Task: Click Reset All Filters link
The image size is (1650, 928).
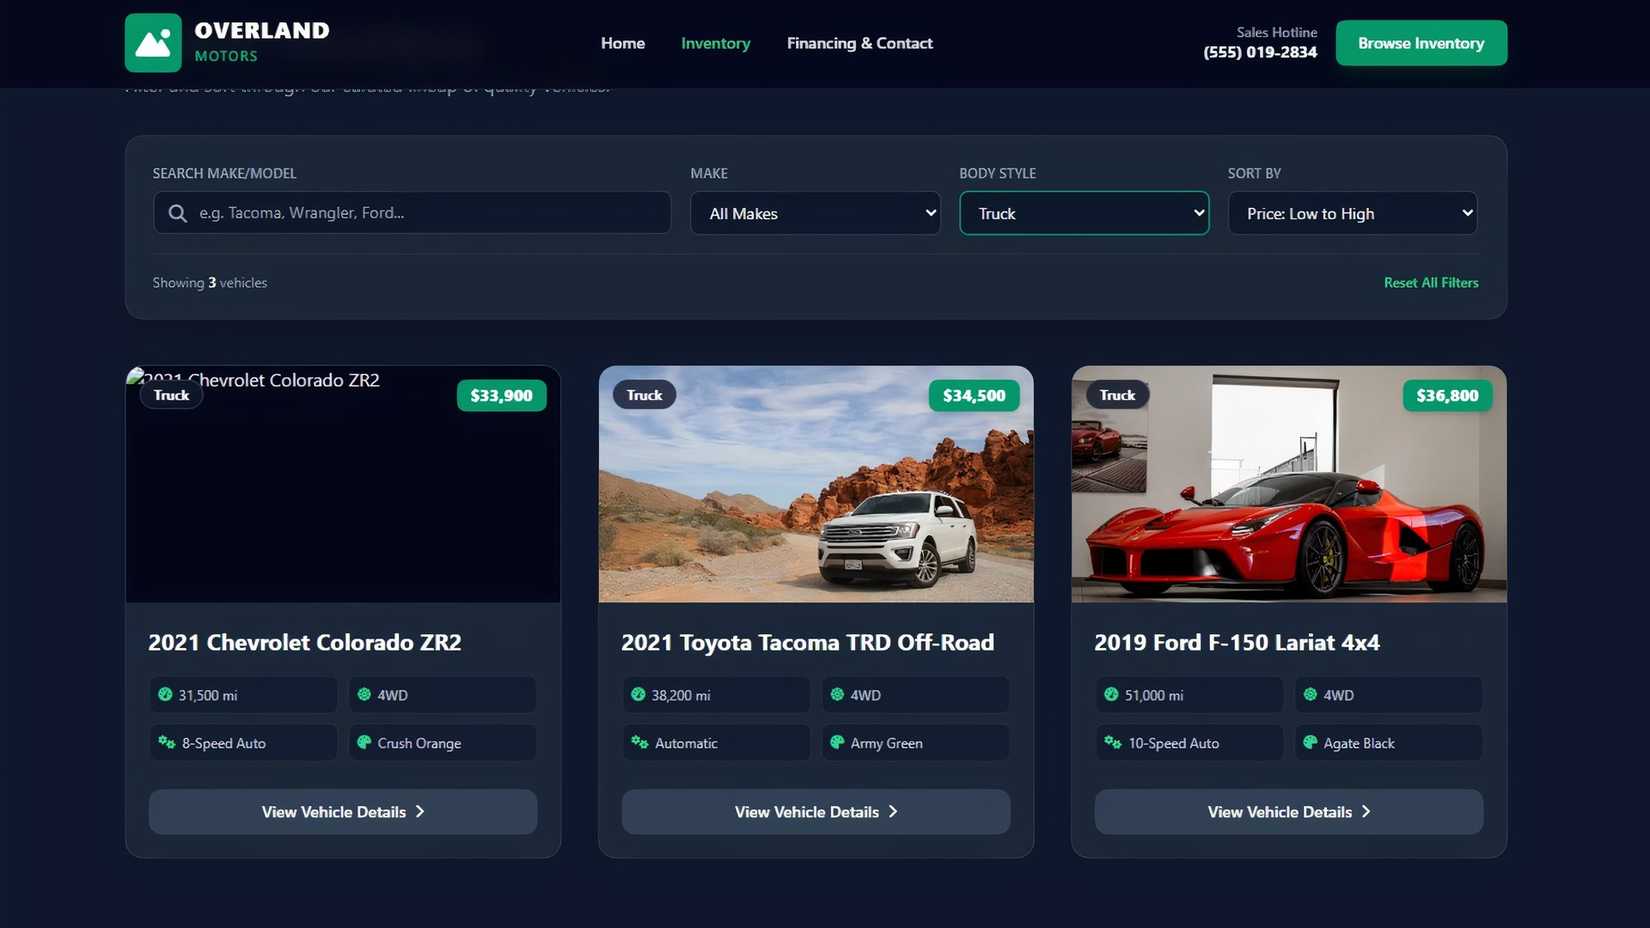Action: [x=1431, y=283]
